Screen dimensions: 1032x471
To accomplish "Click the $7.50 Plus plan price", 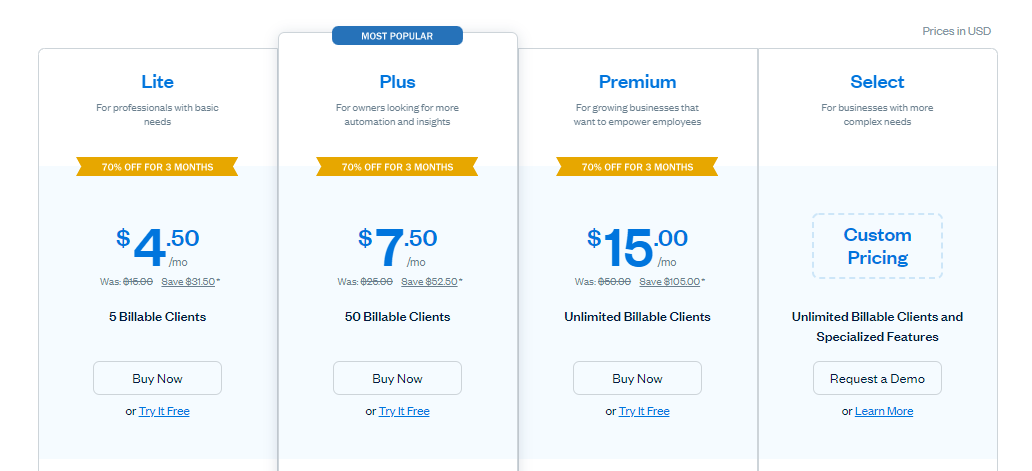I will coord(397,243).
